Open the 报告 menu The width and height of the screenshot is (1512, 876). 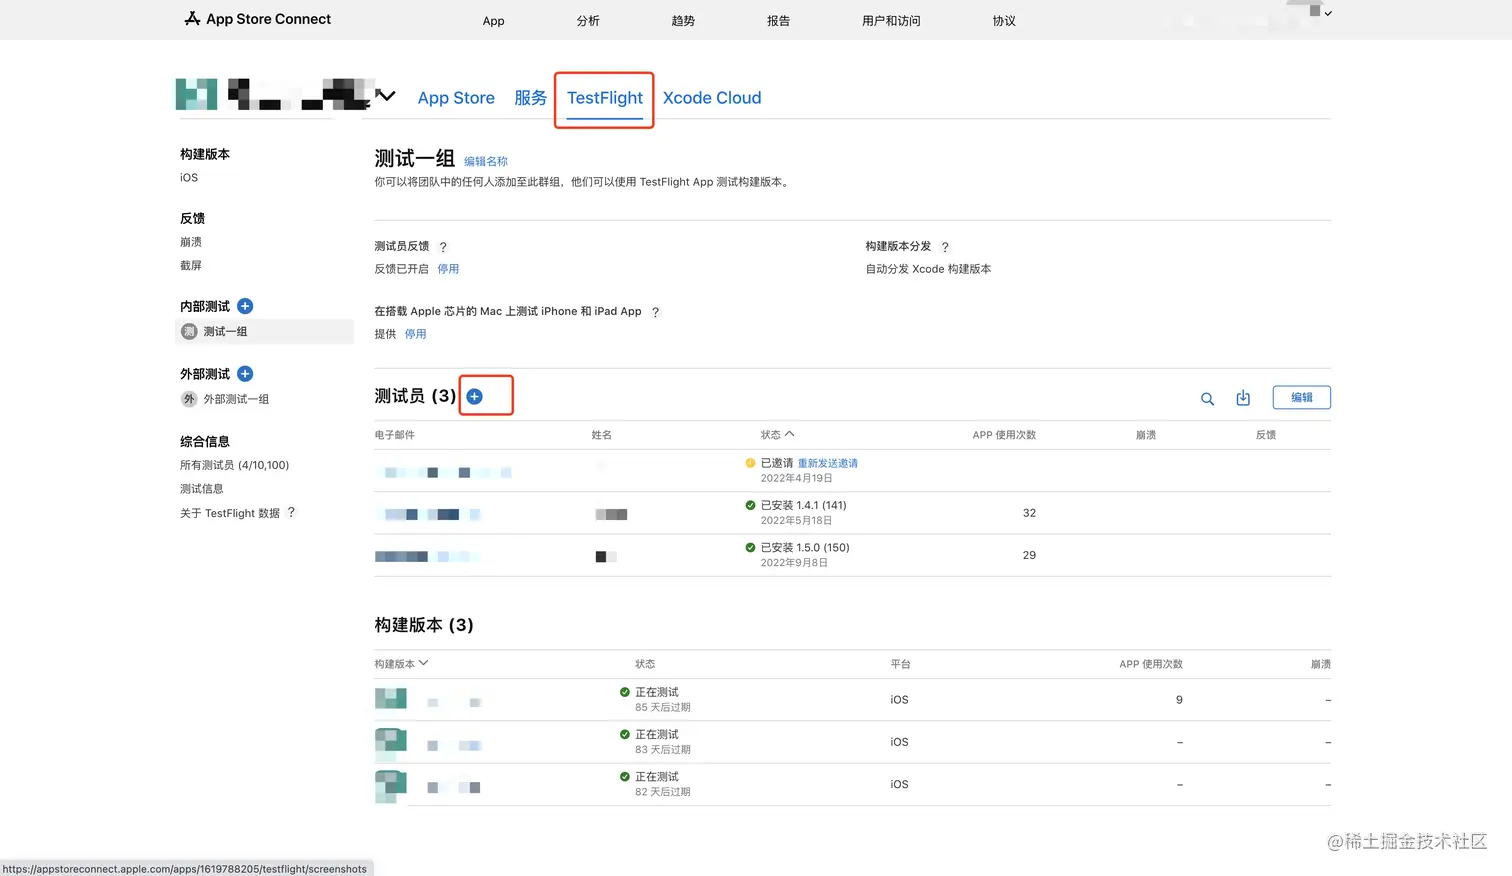tap(778, 21)
